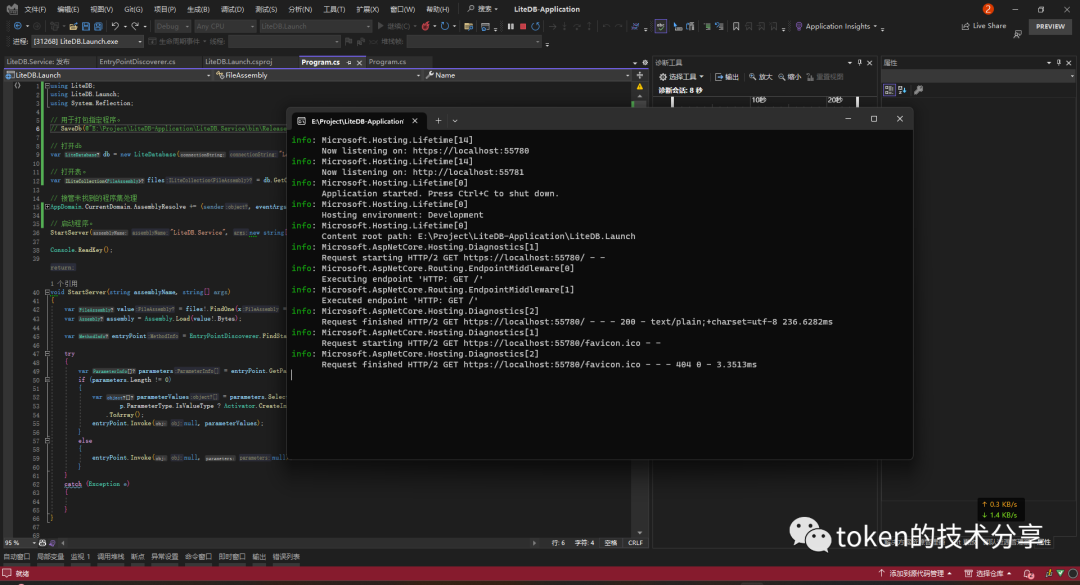This screenshot has height=585, width=1080.
Task: Navigate backward with the blue arrow icon
Action: click(x=17, y=26)
